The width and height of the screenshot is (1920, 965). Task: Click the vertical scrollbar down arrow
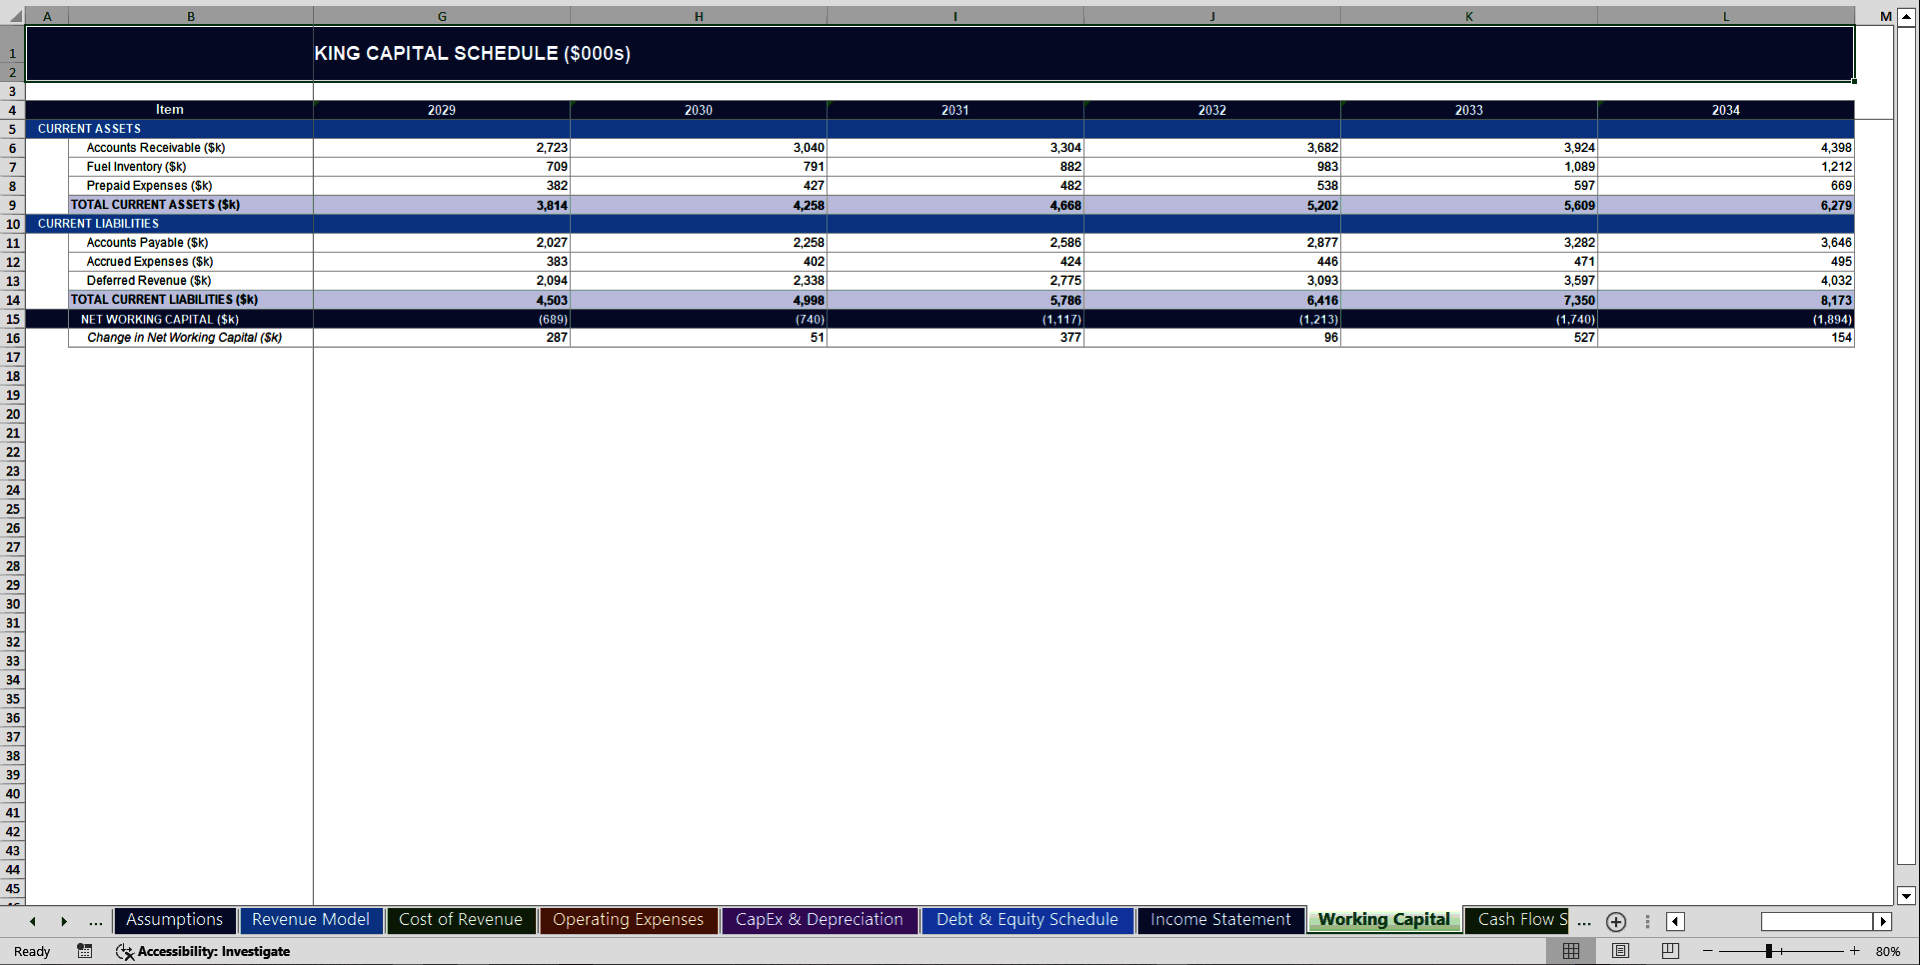coord(1904,896)
